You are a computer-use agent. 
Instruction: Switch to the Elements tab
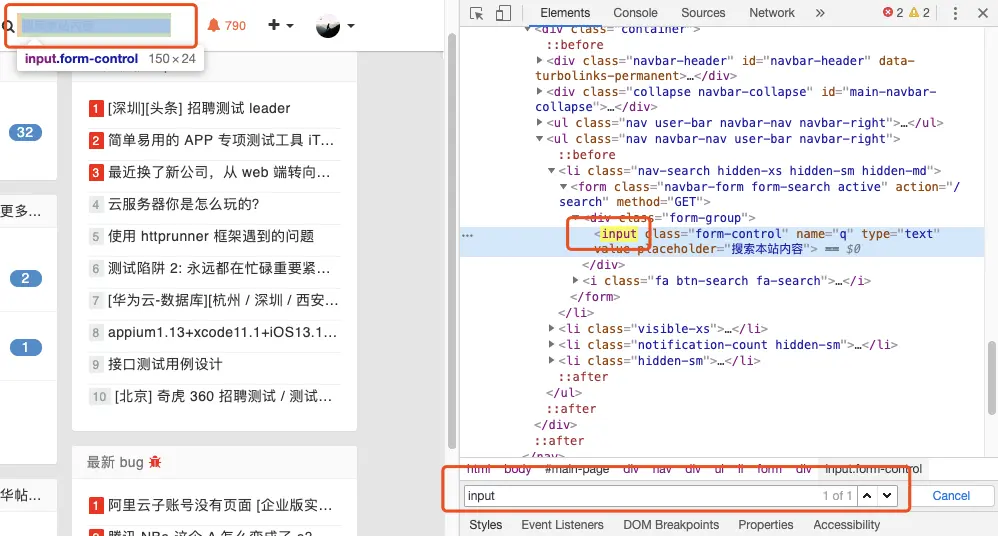[565, 13]
